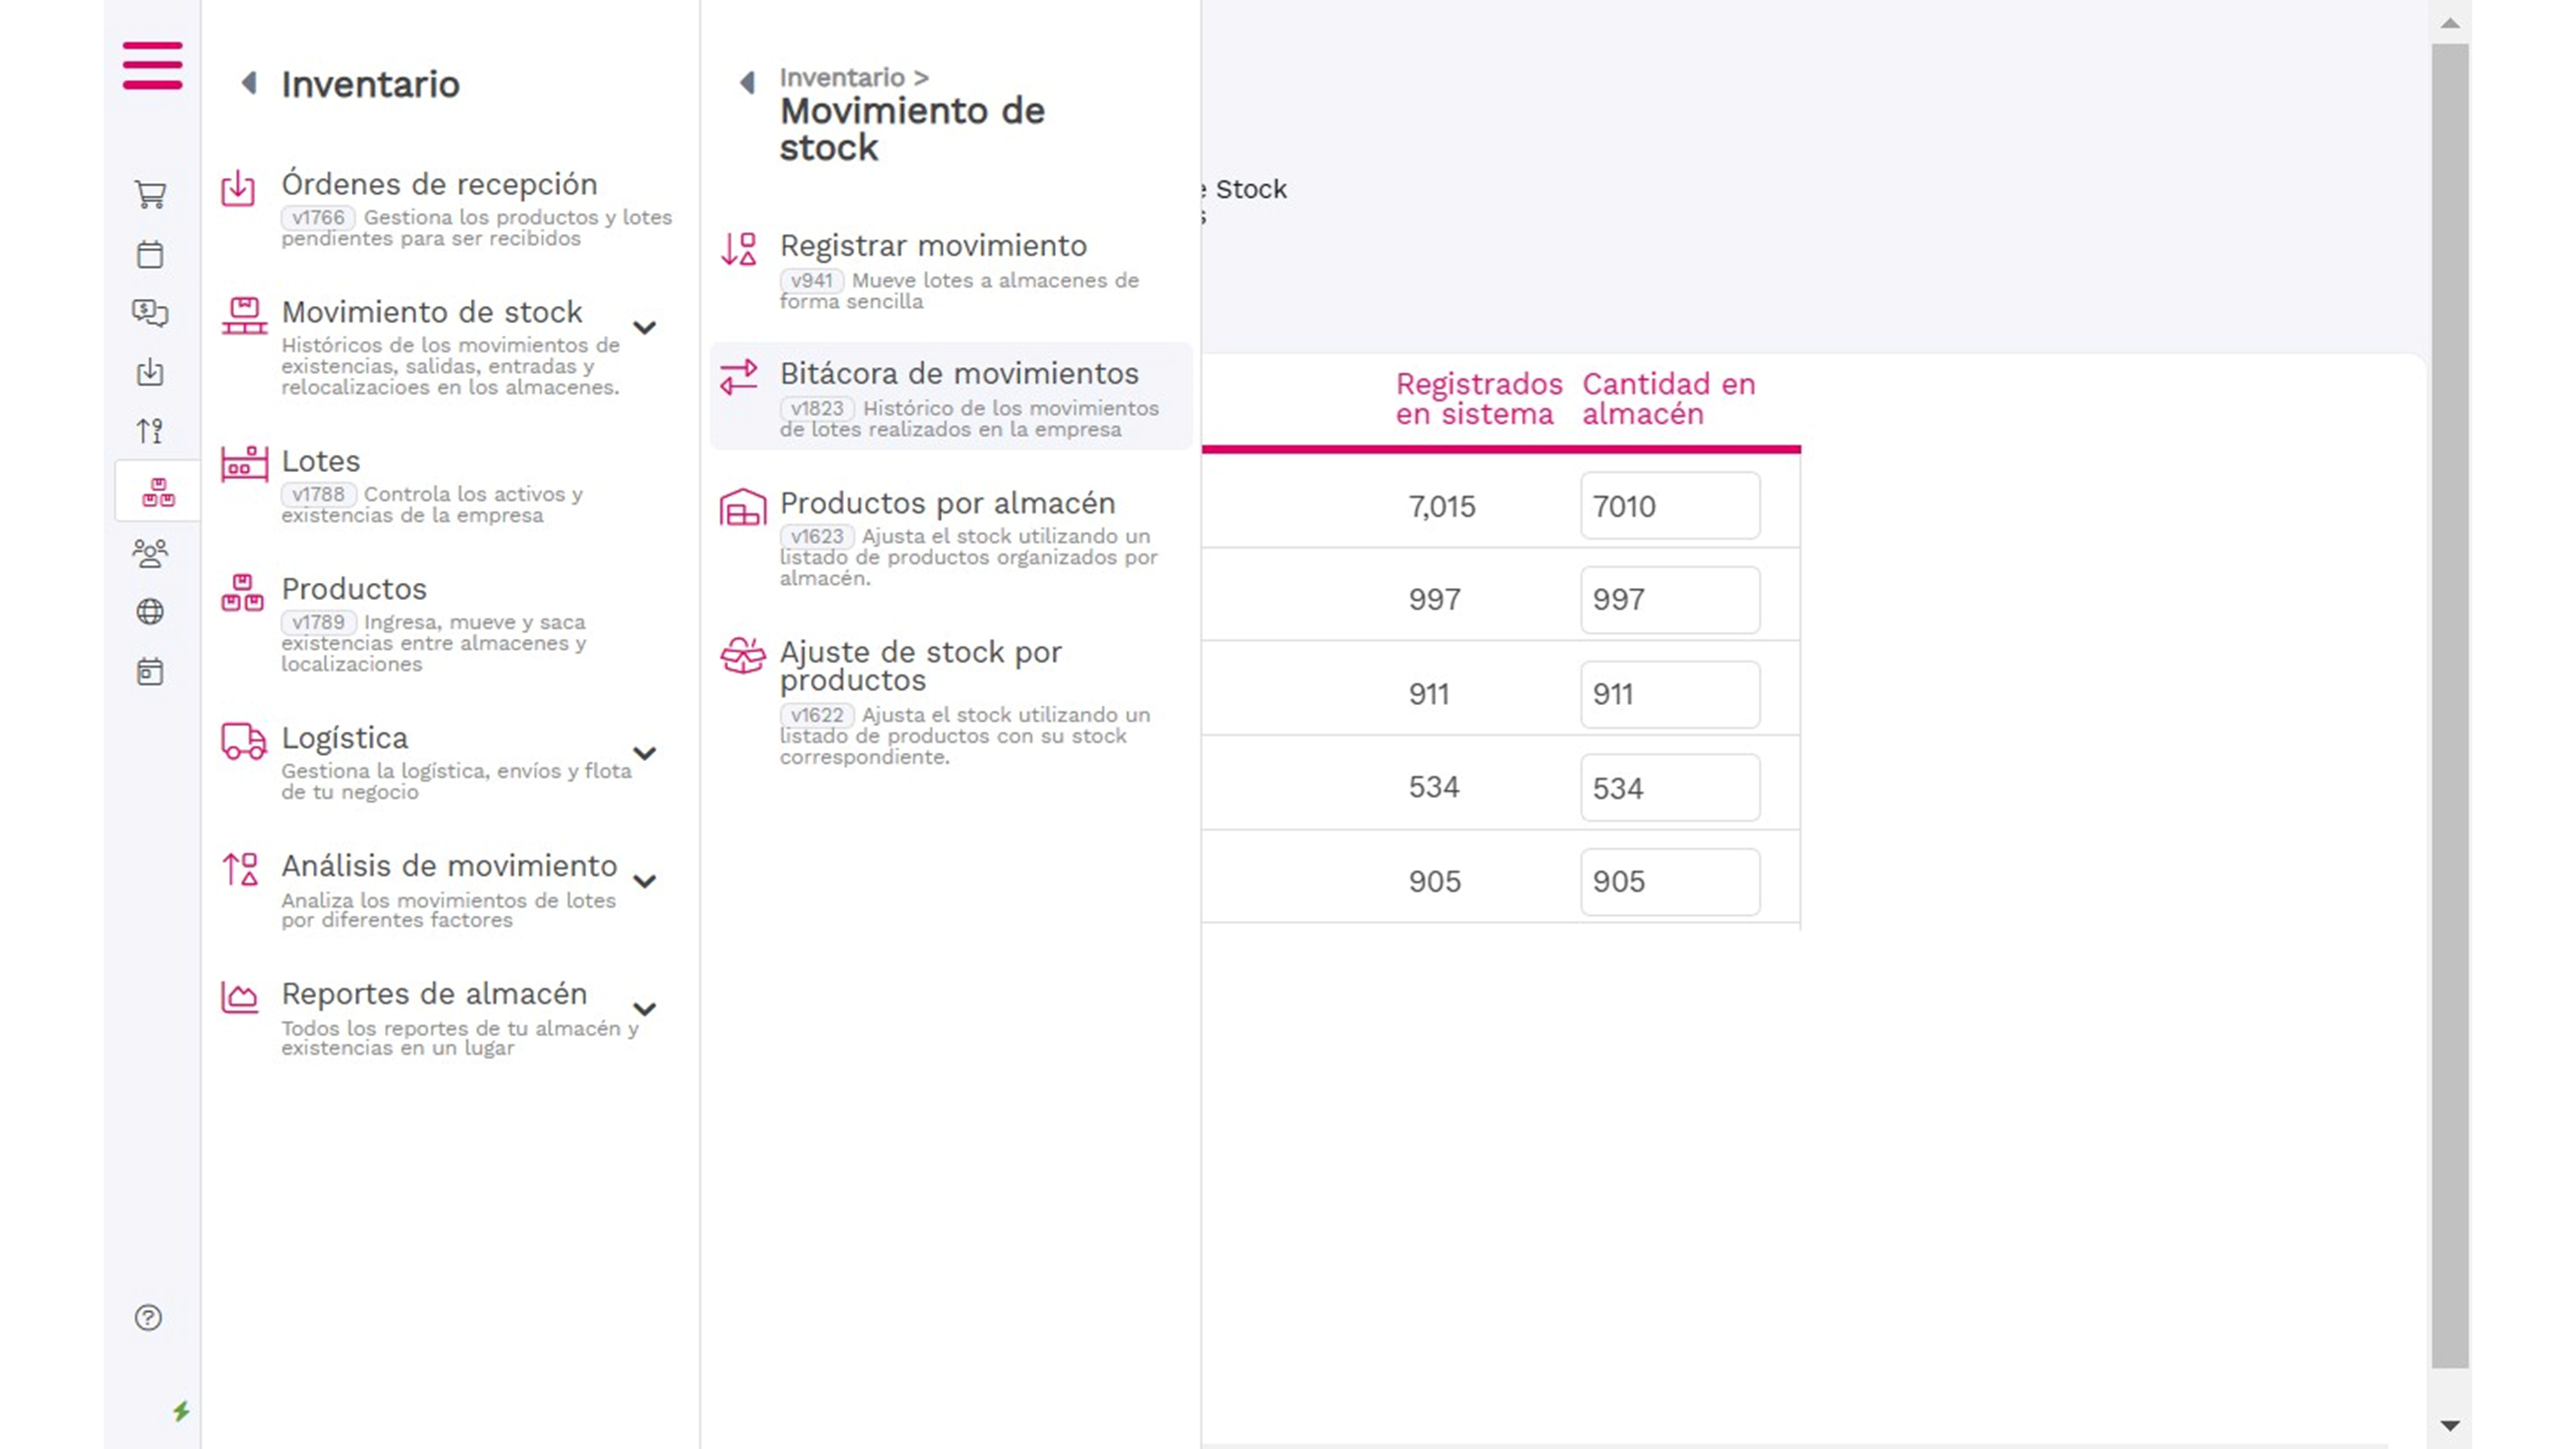Viewport: 2576px width, 1449px height.
Task: Expand the Movimiento de stock chevron
Action: pyautogui.click(x=645, y=327)
